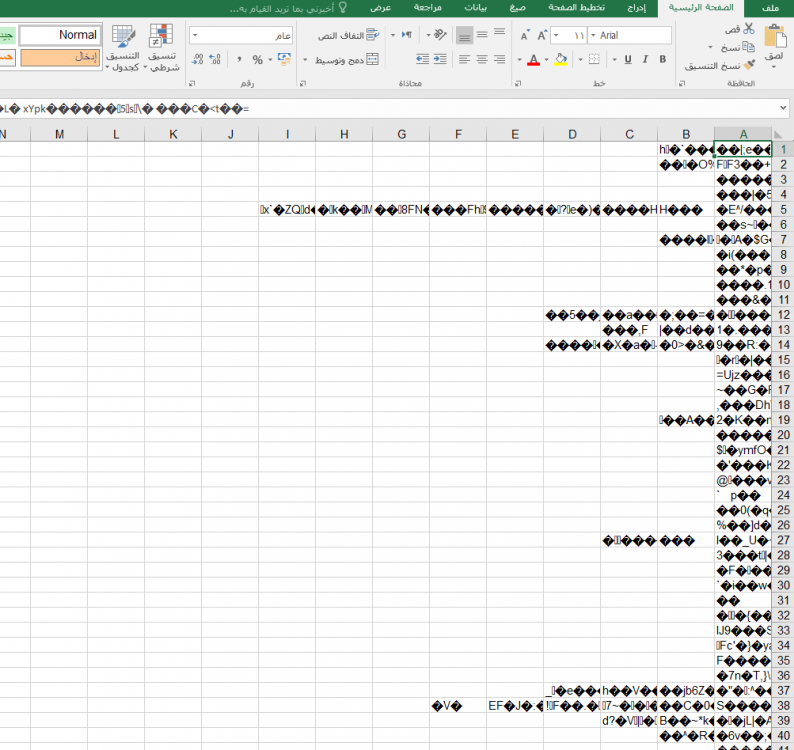Switch to Formulas (صيغ) tab
The width and height of the screenshot is (794, 750).
point(518,8)
